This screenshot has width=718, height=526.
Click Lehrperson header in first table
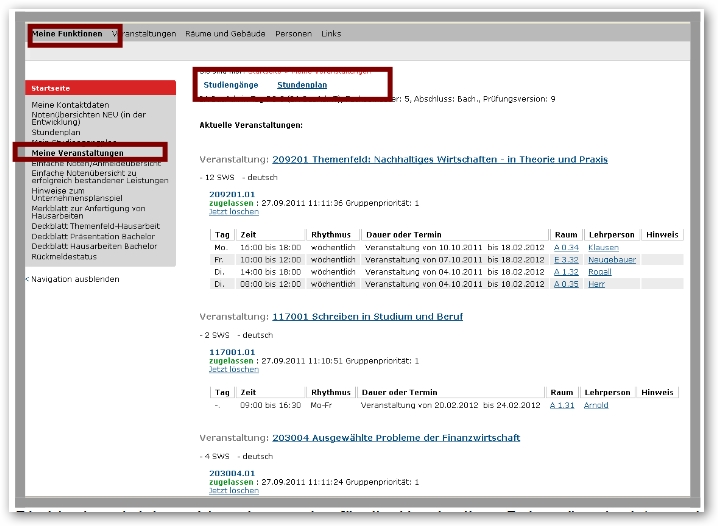612,235
